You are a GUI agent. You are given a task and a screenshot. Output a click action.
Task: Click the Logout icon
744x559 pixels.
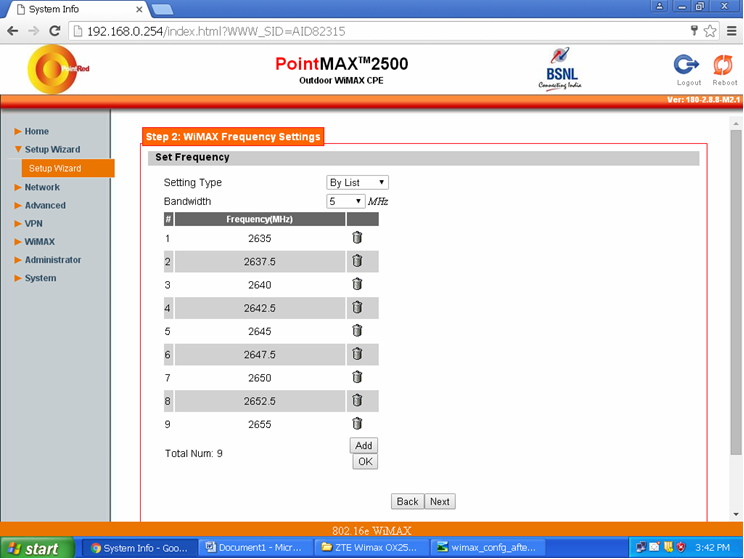(687, 65)
